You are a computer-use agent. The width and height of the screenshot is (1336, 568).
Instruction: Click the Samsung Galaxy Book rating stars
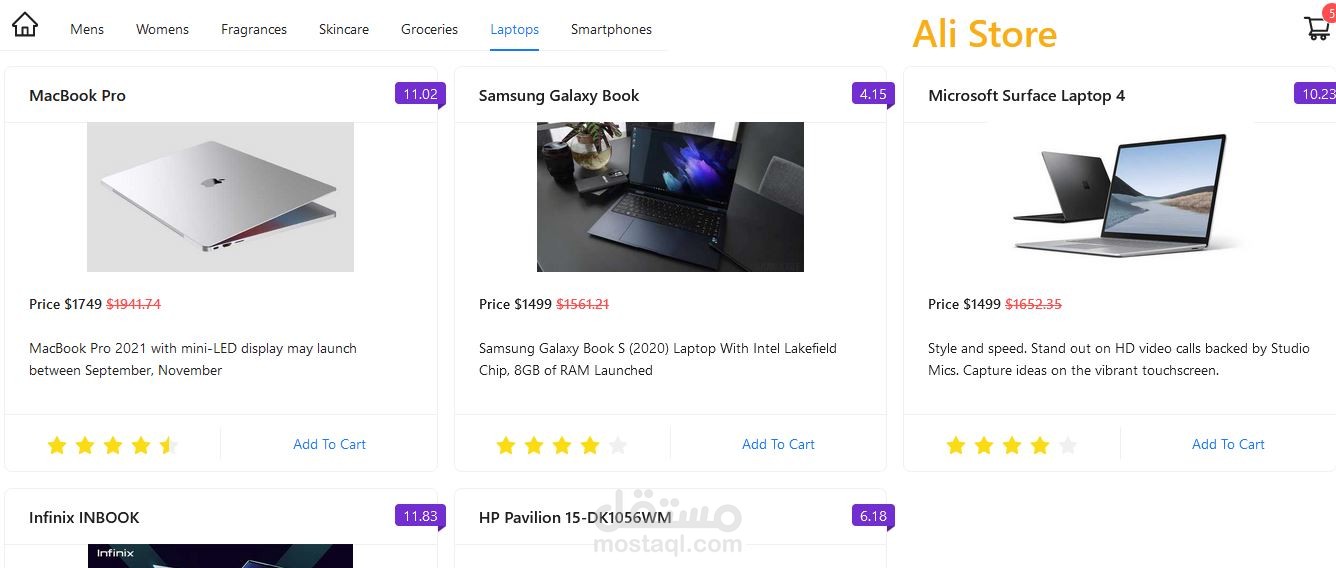click(x=562, y=445)
